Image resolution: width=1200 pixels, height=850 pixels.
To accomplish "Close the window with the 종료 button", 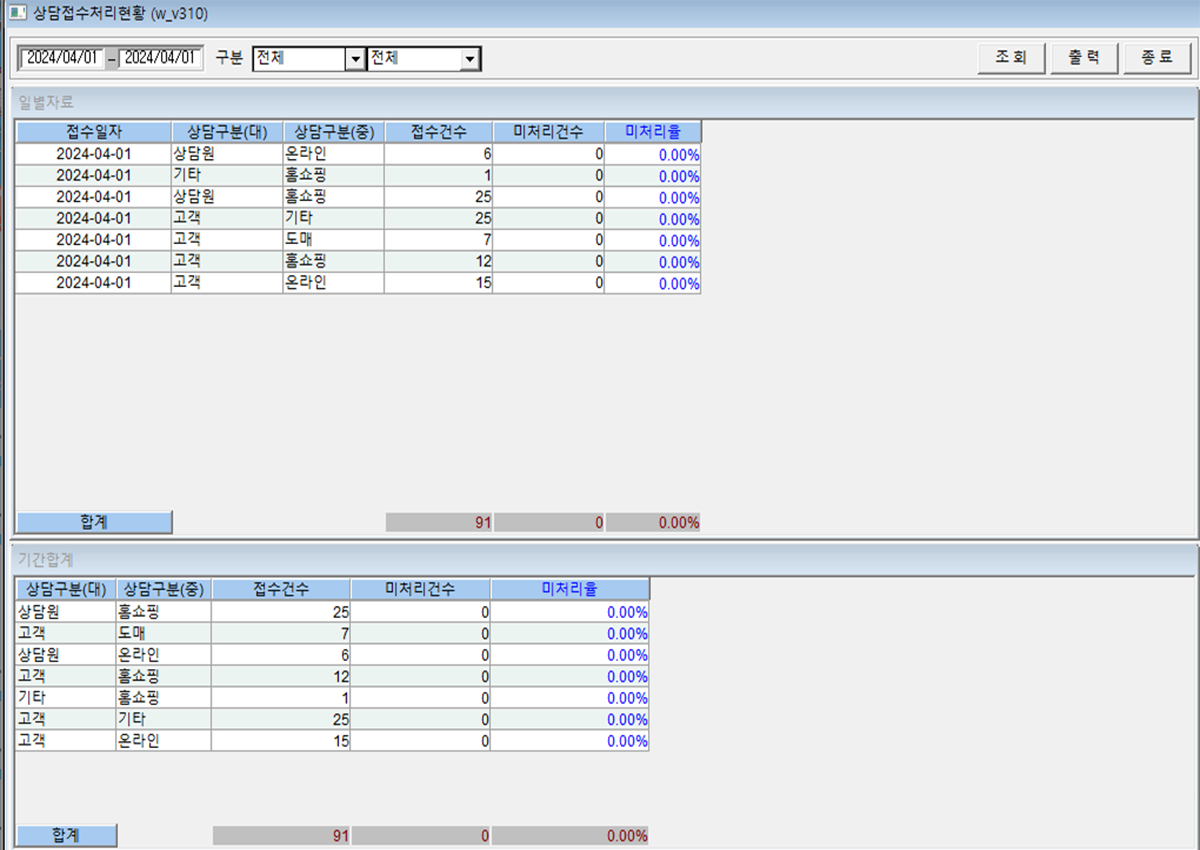I will coord(1156,58).
